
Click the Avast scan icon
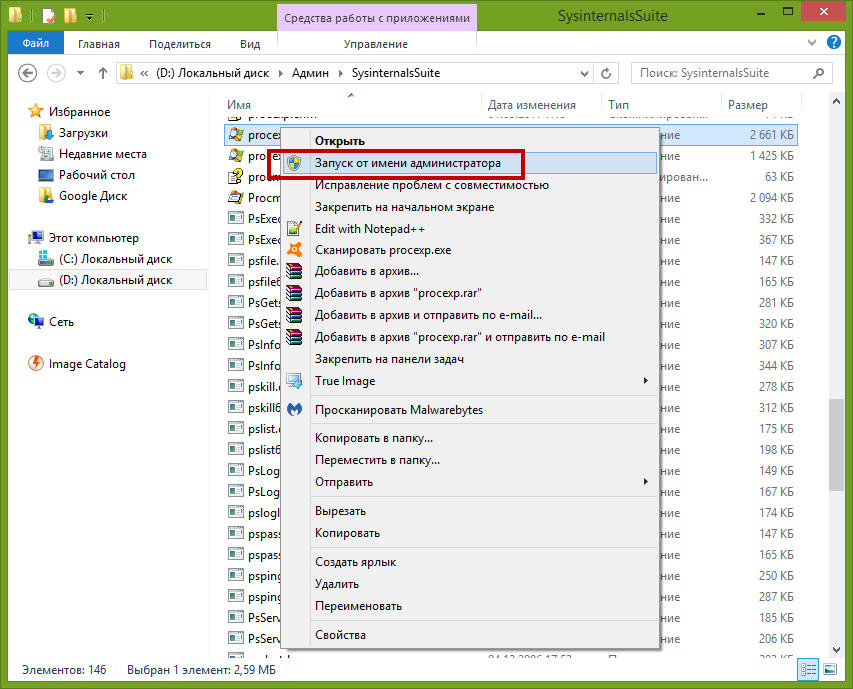[x=294, y=250]
